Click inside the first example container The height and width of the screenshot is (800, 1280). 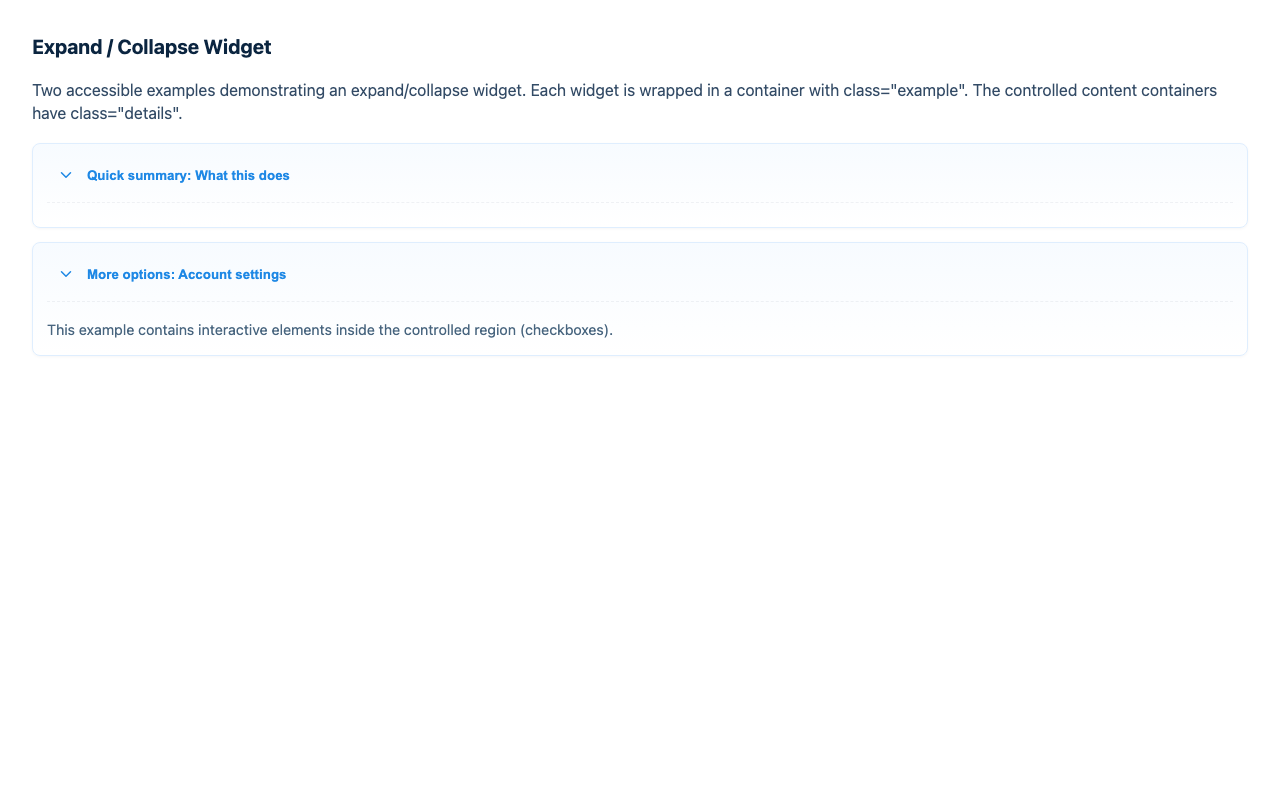coord(640,215)
